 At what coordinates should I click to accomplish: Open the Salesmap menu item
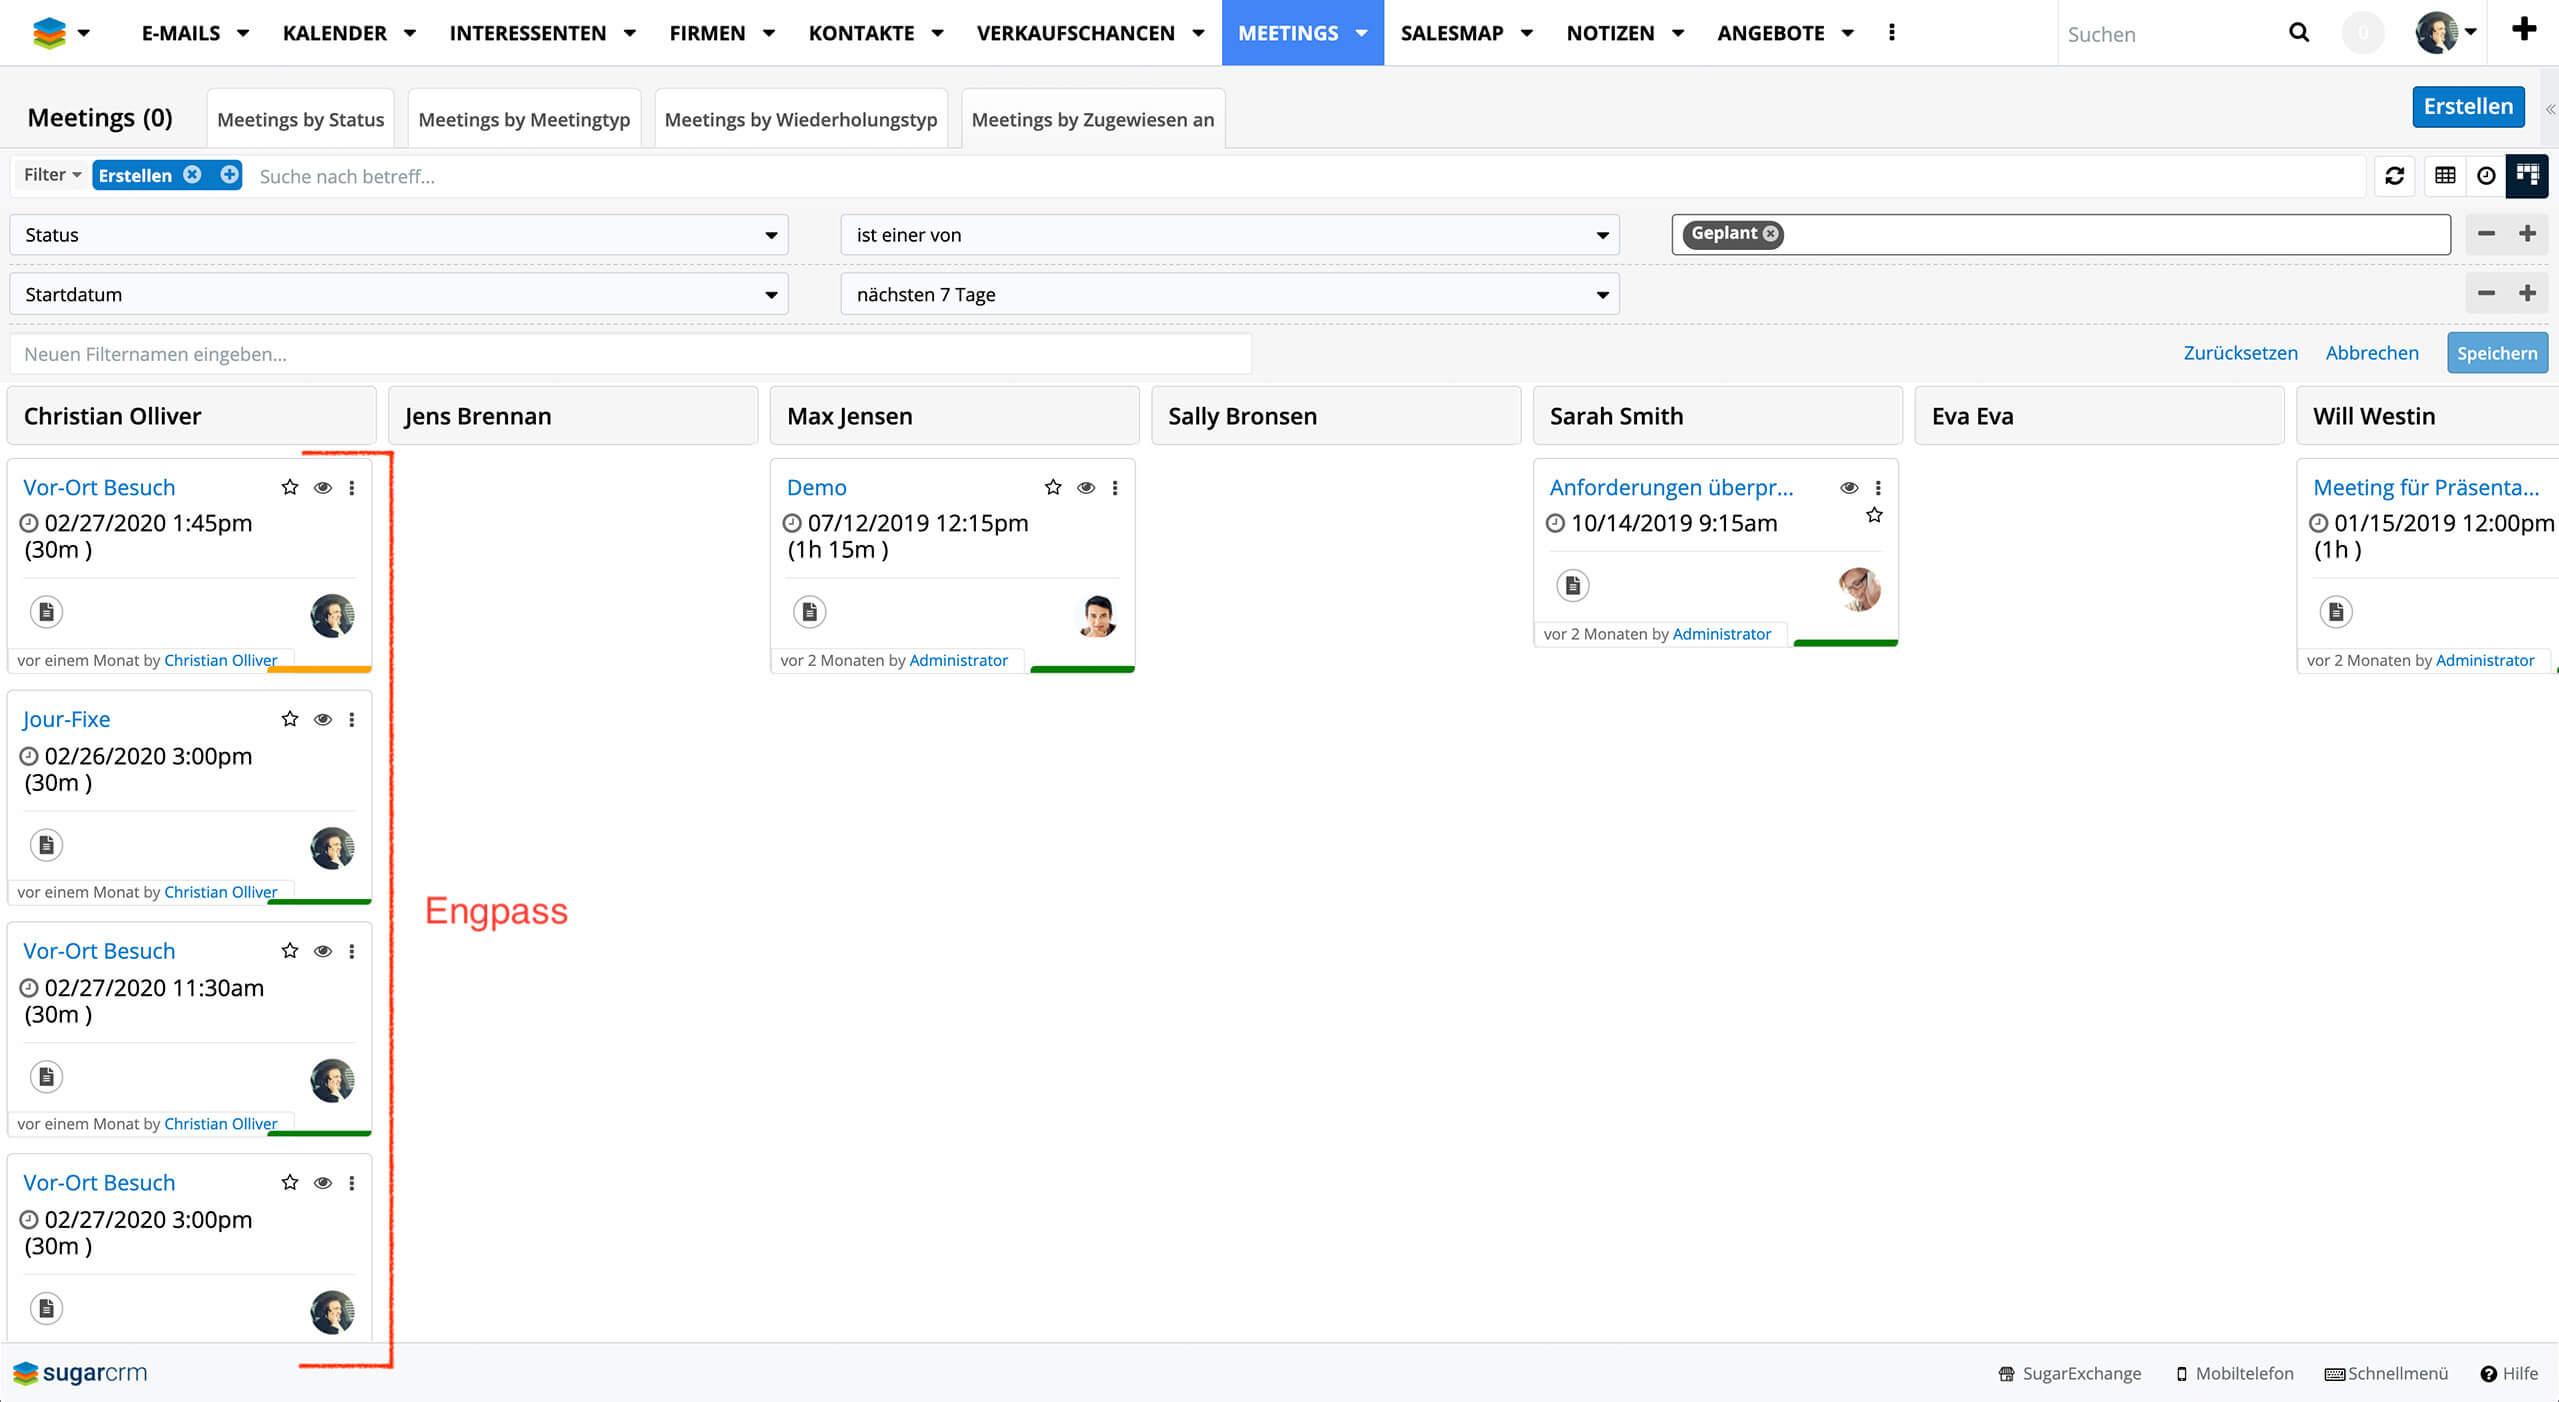1452,33
